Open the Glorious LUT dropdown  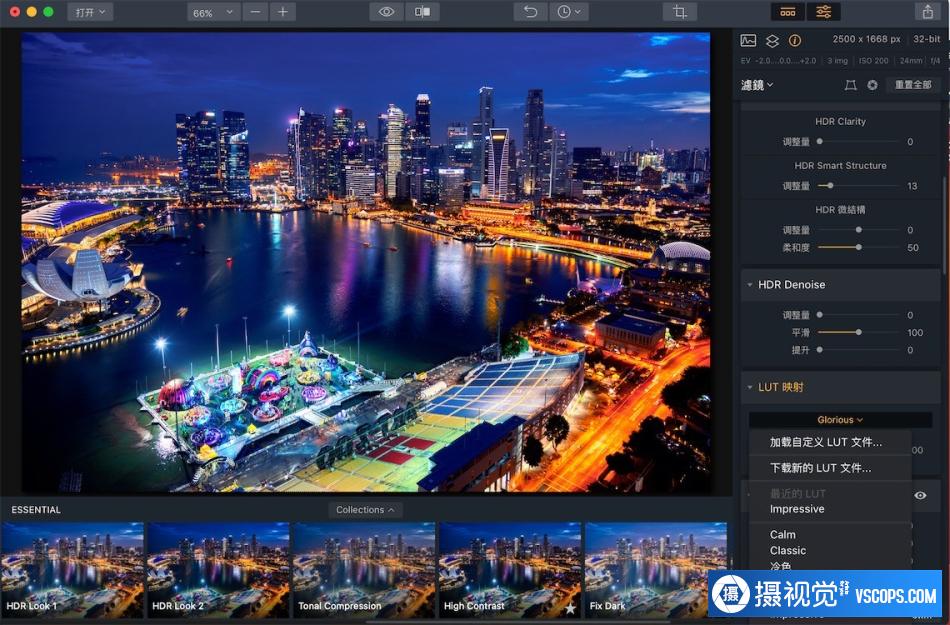point(840,420)
